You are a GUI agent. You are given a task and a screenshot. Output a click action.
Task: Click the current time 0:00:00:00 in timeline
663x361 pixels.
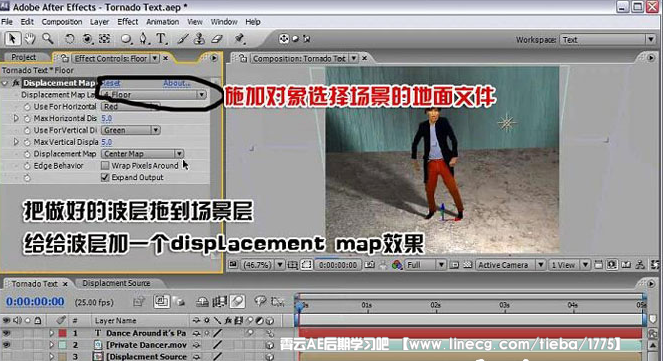point(35,301)
